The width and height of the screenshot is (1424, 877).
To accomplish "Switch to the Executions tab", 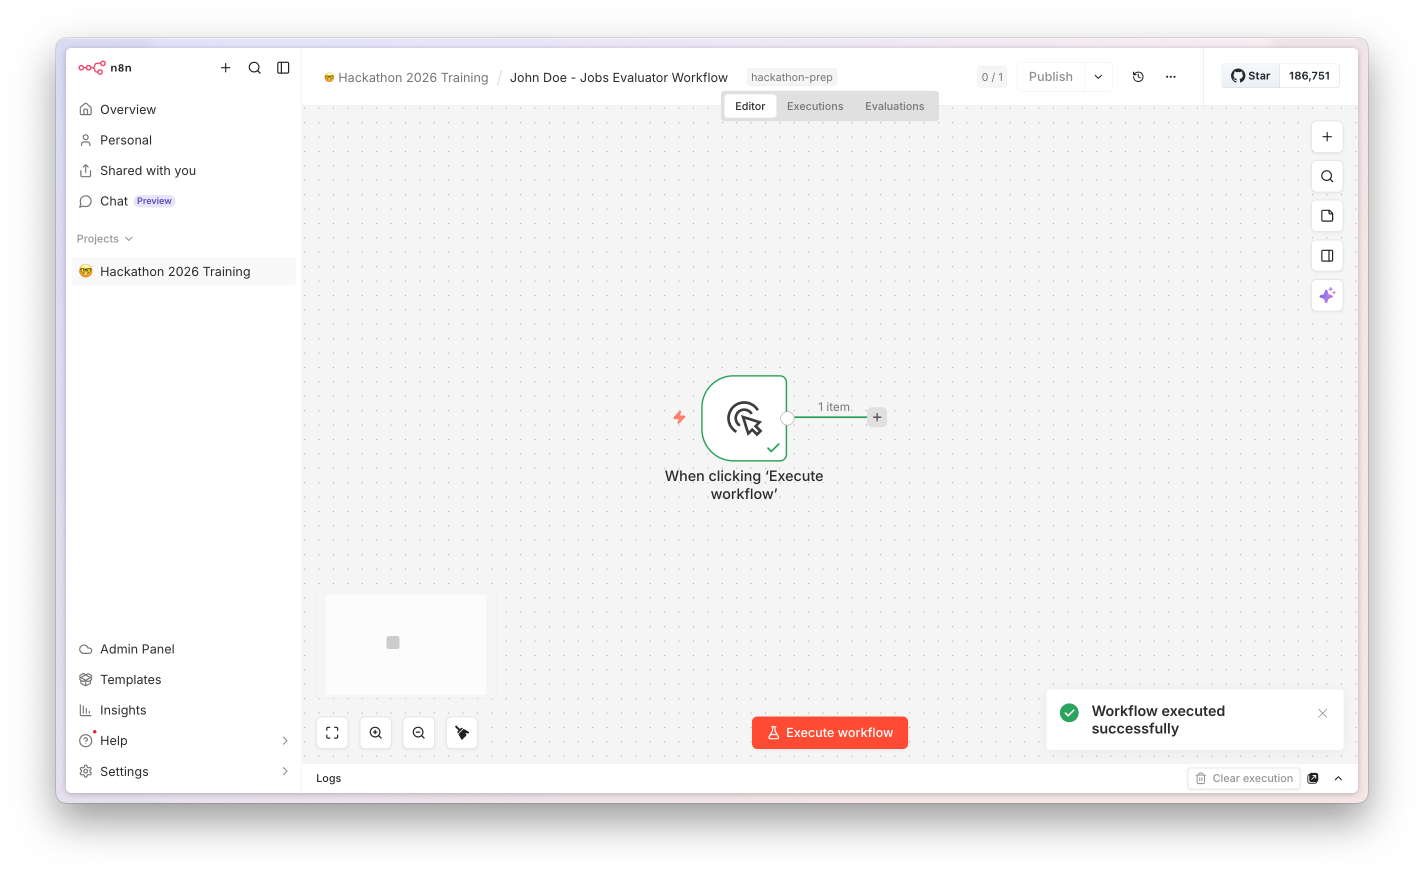I will 815,106.
